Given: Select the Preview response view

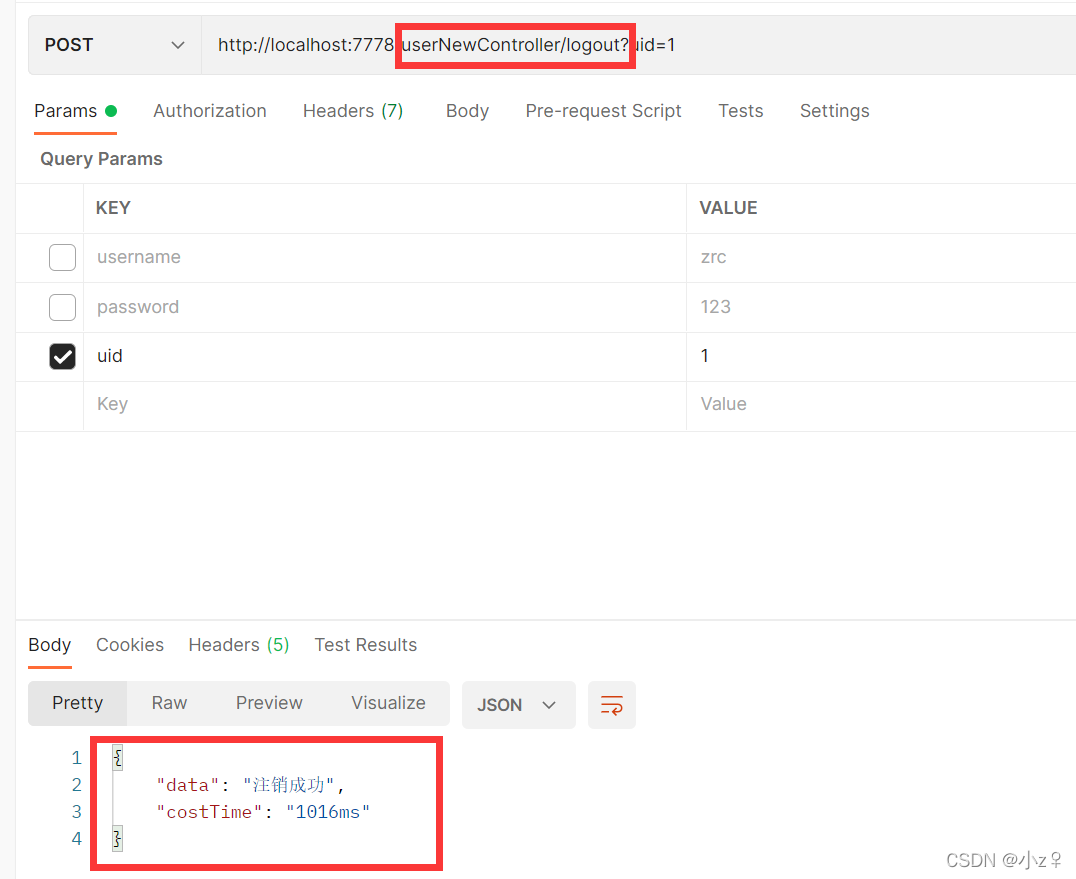Looking at the screenshot, I should coord(269,703).
